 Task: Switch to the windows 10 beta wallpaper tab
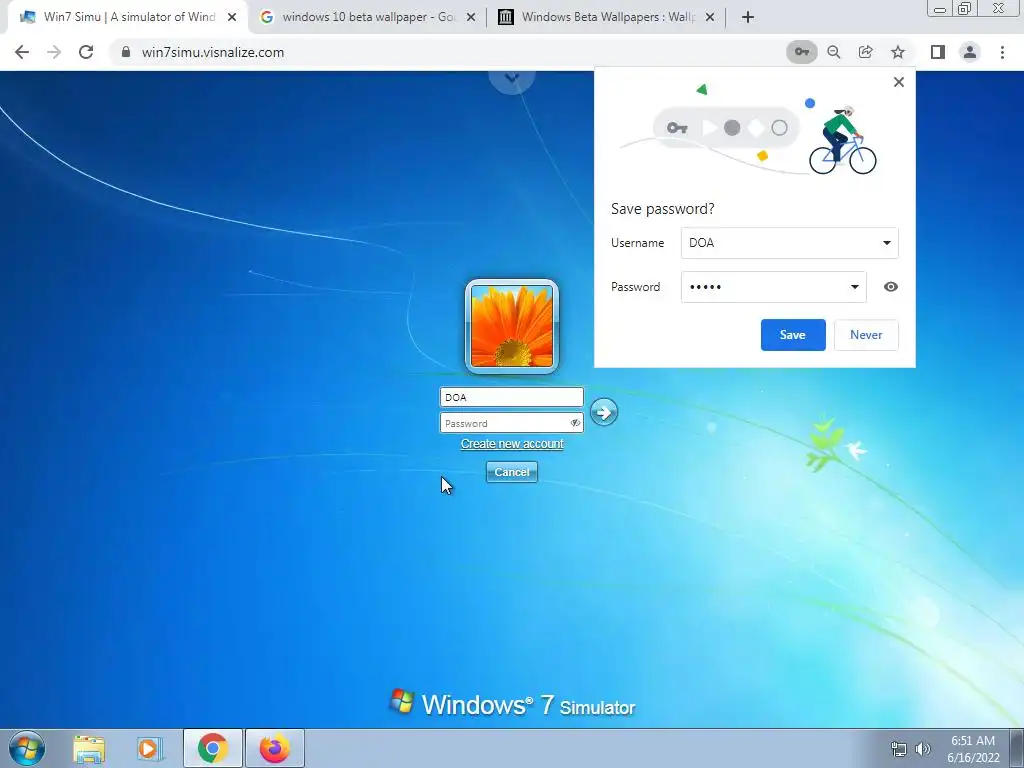pyautogui.click(x=368, y=17)
